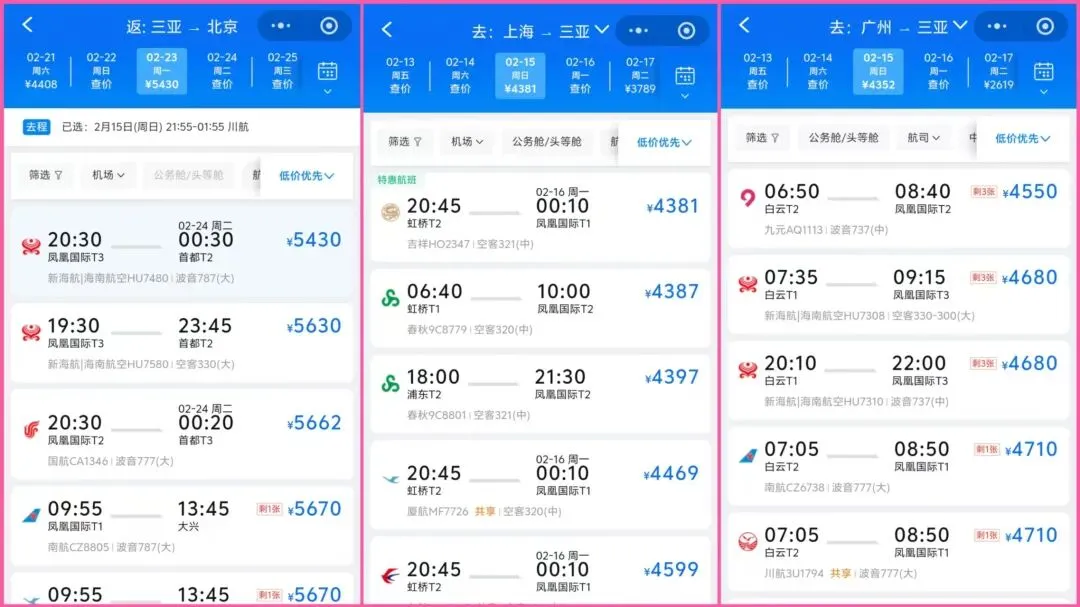Go back from the 三亚→北京 return flight list
This screenshot has width=1080, height=607.
[28, 25]
